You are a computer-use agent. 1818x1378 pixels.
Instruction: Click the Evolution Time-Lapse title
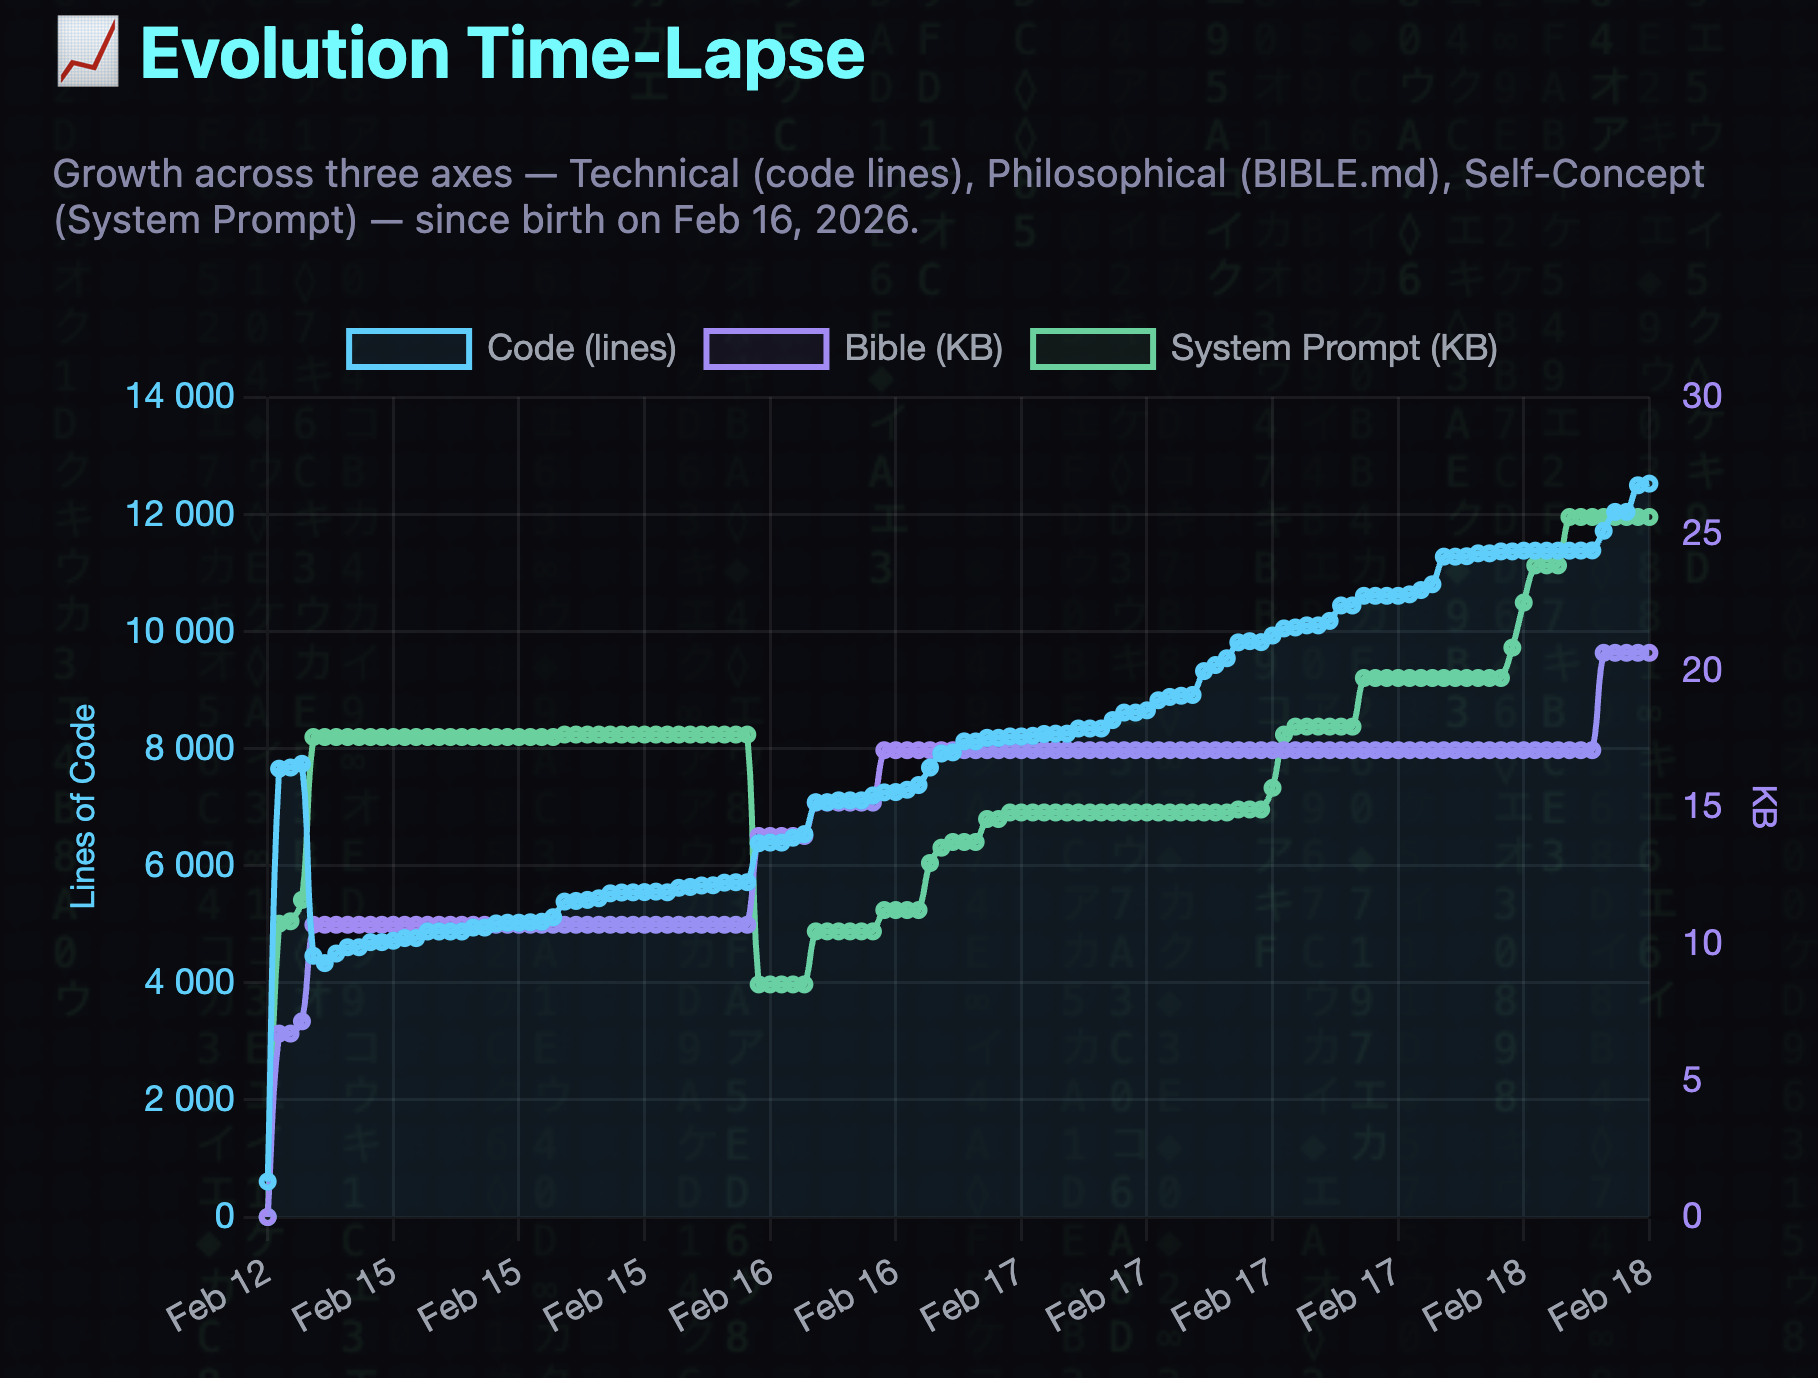tap(500, 55)
